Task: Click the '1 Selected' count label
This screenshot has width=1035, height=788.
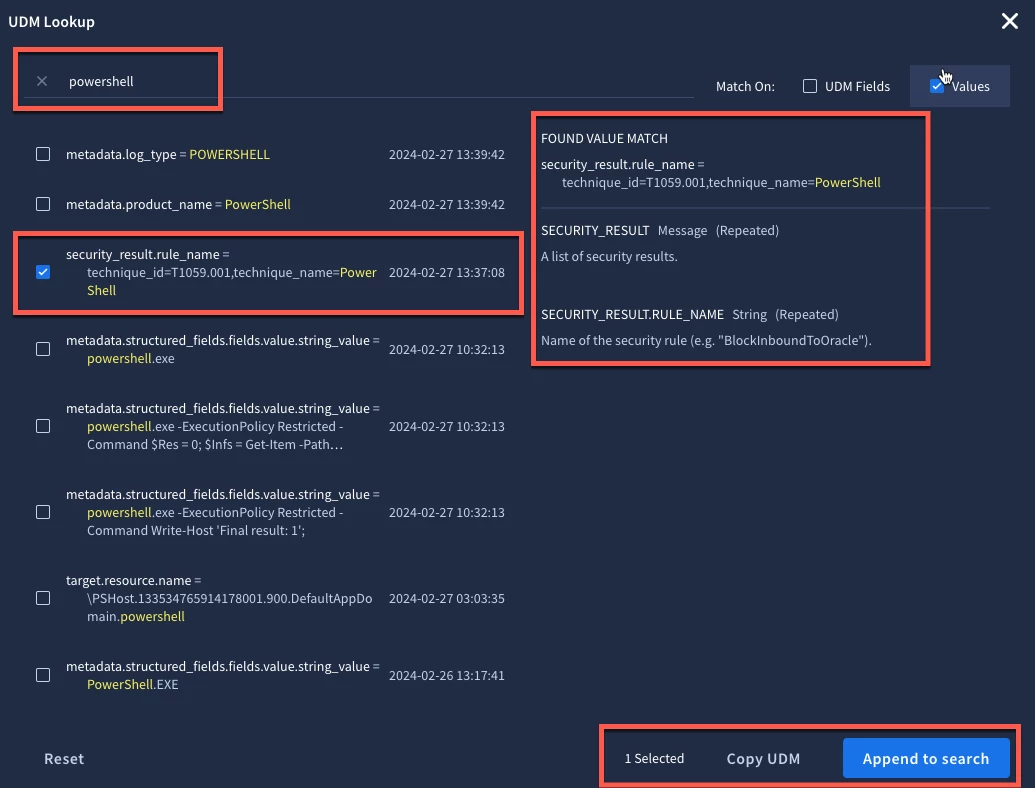Action: [654, 759]
